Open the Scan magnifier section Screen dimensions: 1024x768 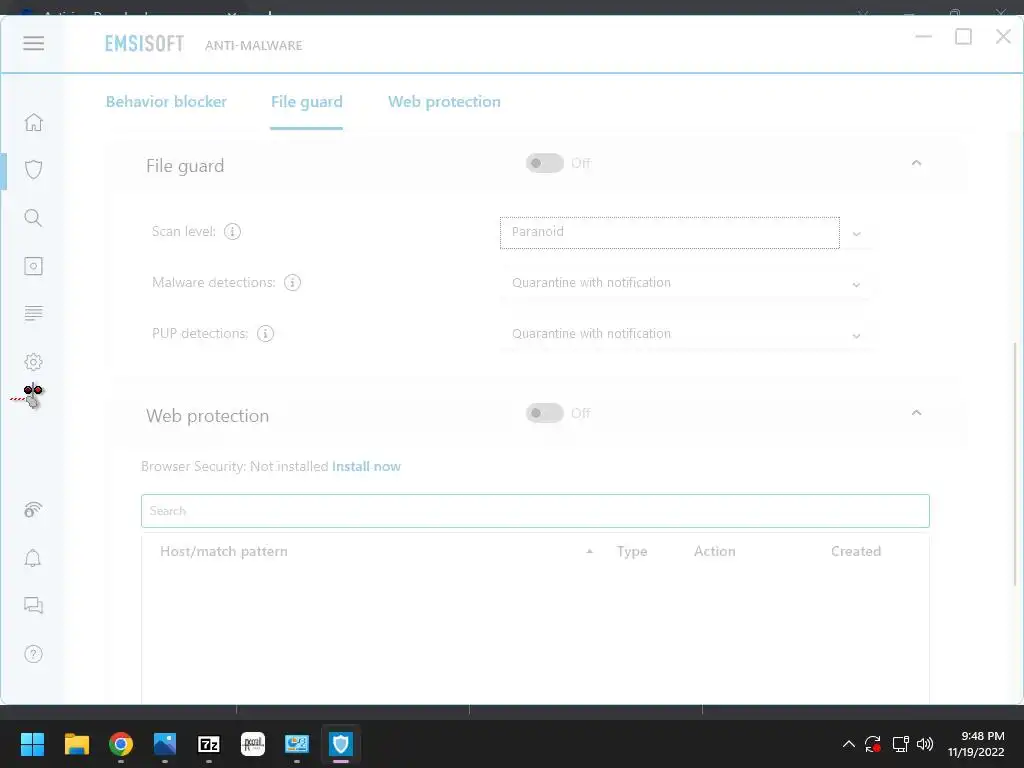[x=33, y=217]
